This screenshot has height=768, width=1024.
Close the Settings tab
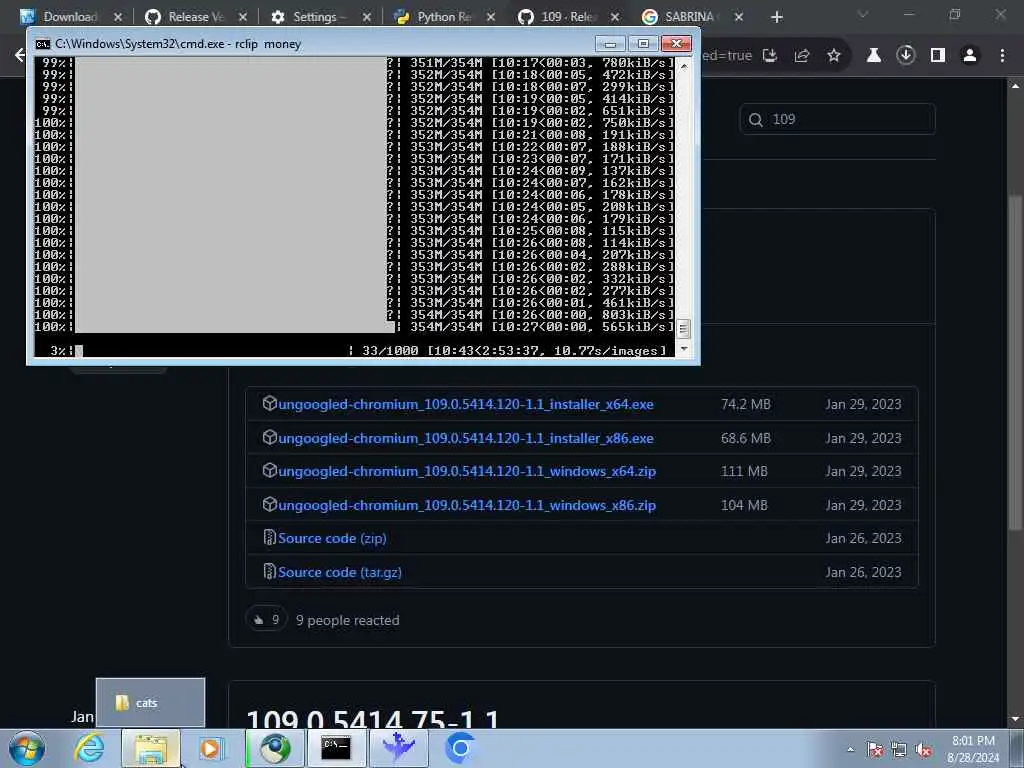point(366,17)
